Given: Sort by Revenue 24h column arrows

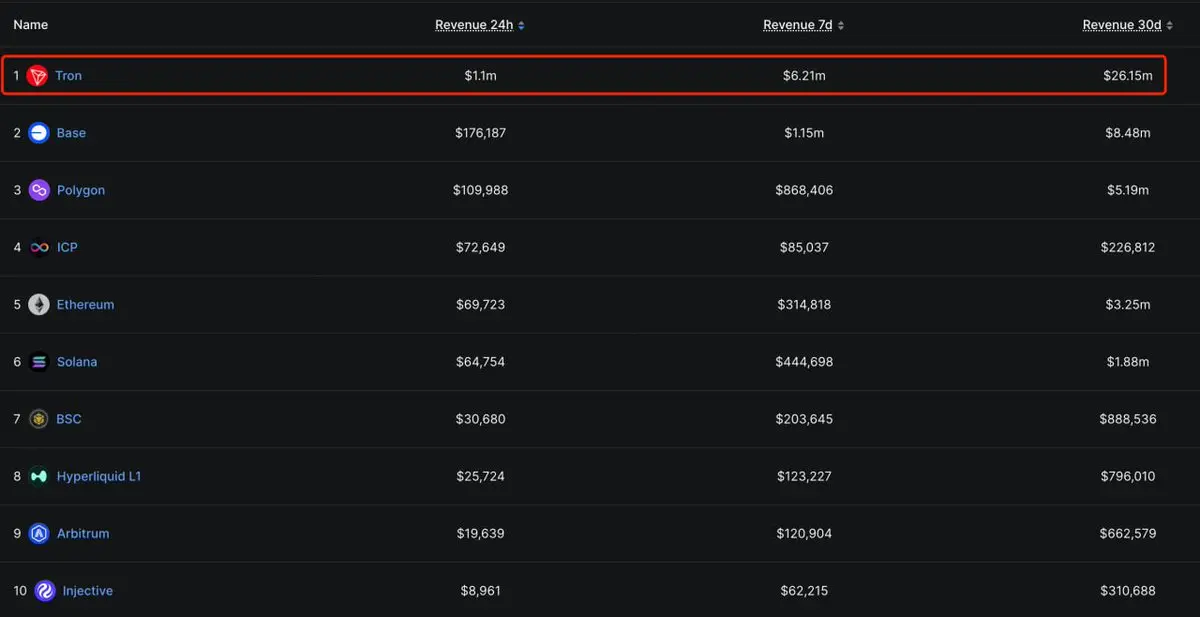Looking at the screenshot, I should pyautogui.click(x=521, y=25).
